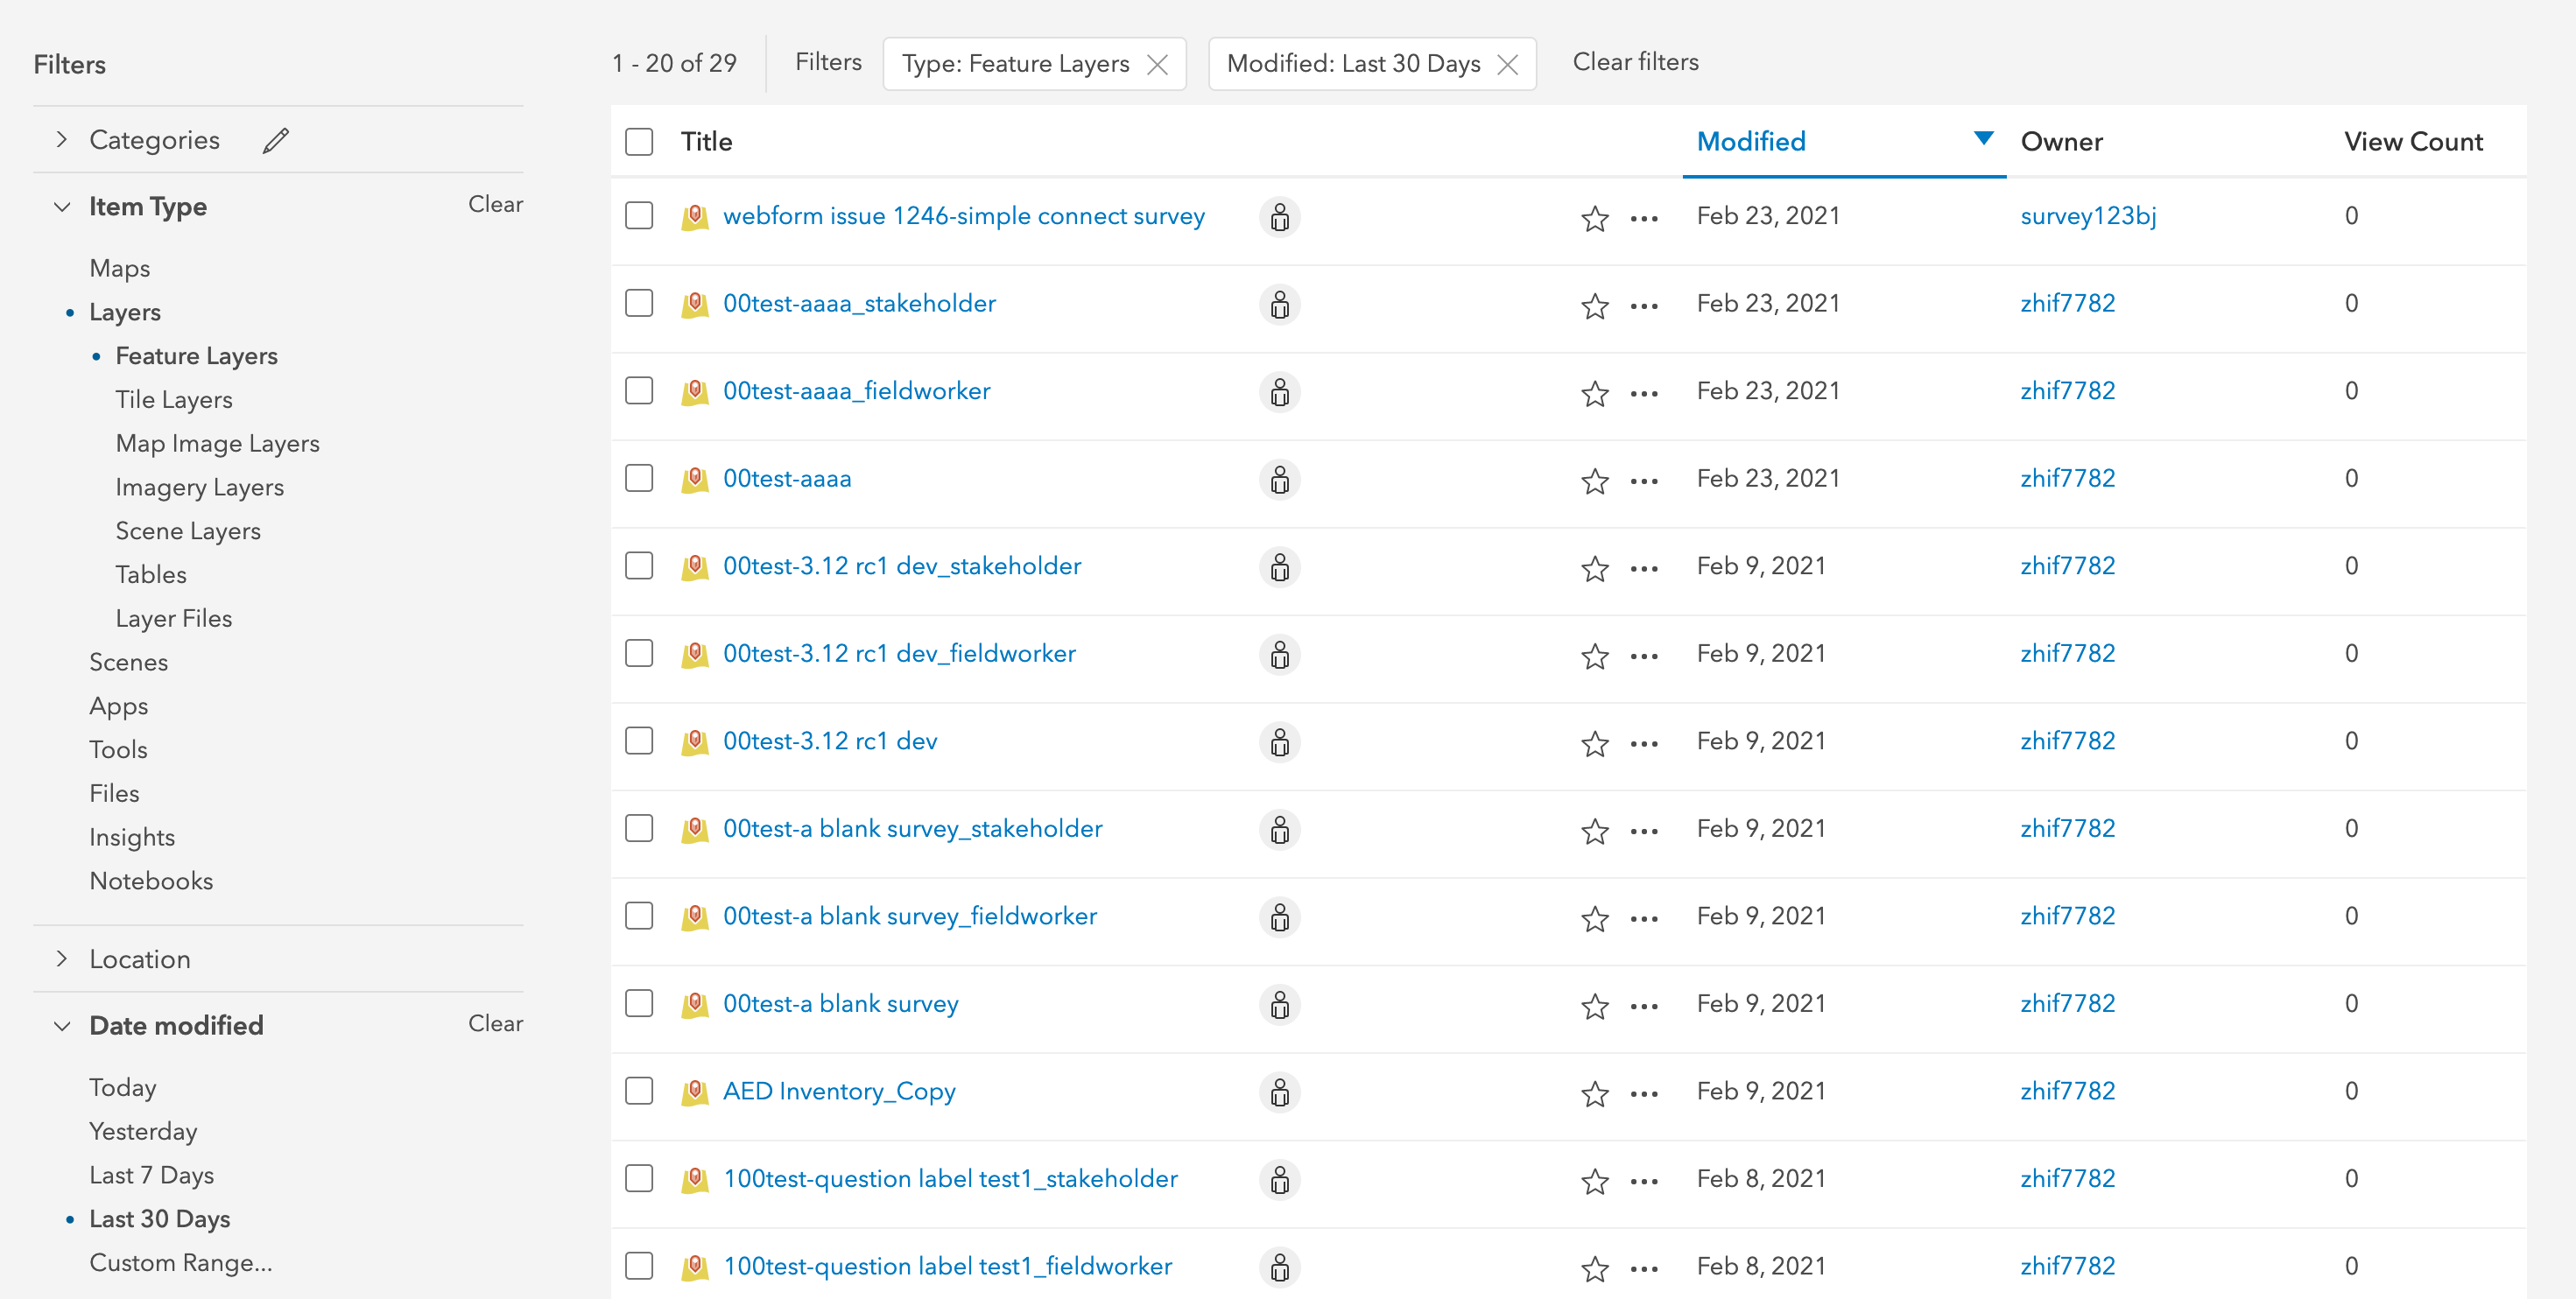Click sharing lock icon for AED Inventory_Copy

(x=1279, y=1092)
